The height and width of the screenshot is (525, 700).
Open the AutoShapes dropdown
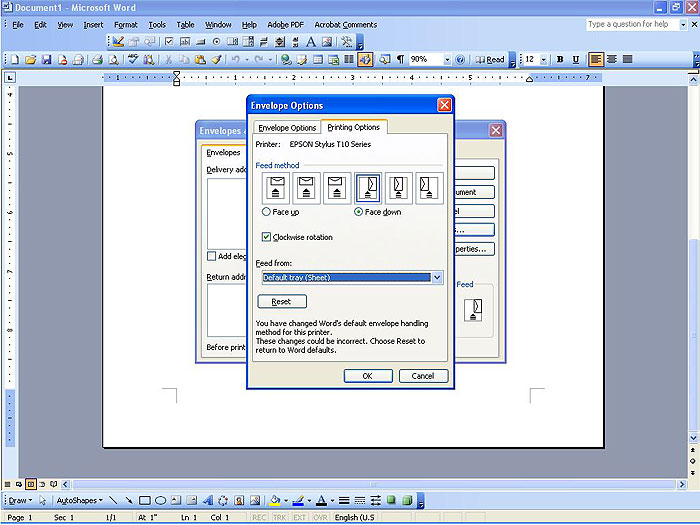pos(79,500)
